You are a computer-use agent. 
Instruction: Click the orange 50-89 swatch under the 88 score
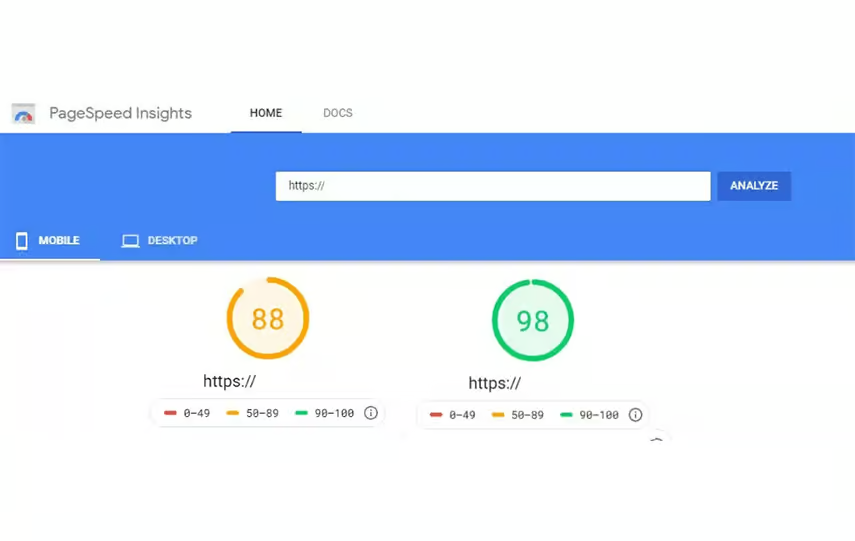point(233,413)
